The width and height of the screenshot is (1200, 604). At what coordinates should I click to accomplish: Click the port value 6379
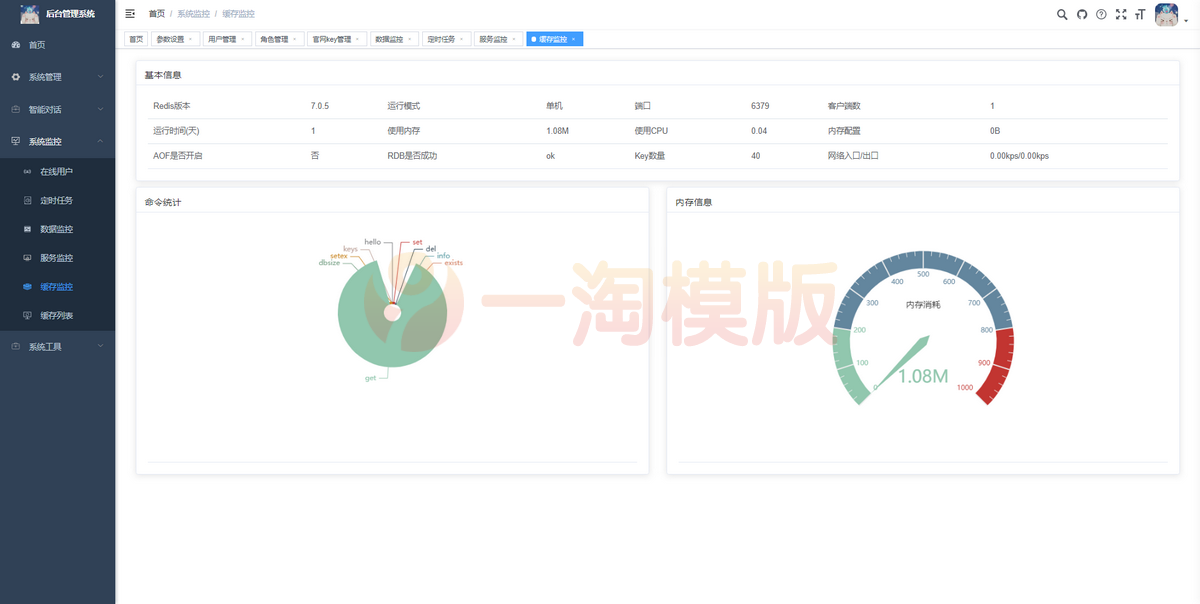pyautogui.click(x=760, y=106)
